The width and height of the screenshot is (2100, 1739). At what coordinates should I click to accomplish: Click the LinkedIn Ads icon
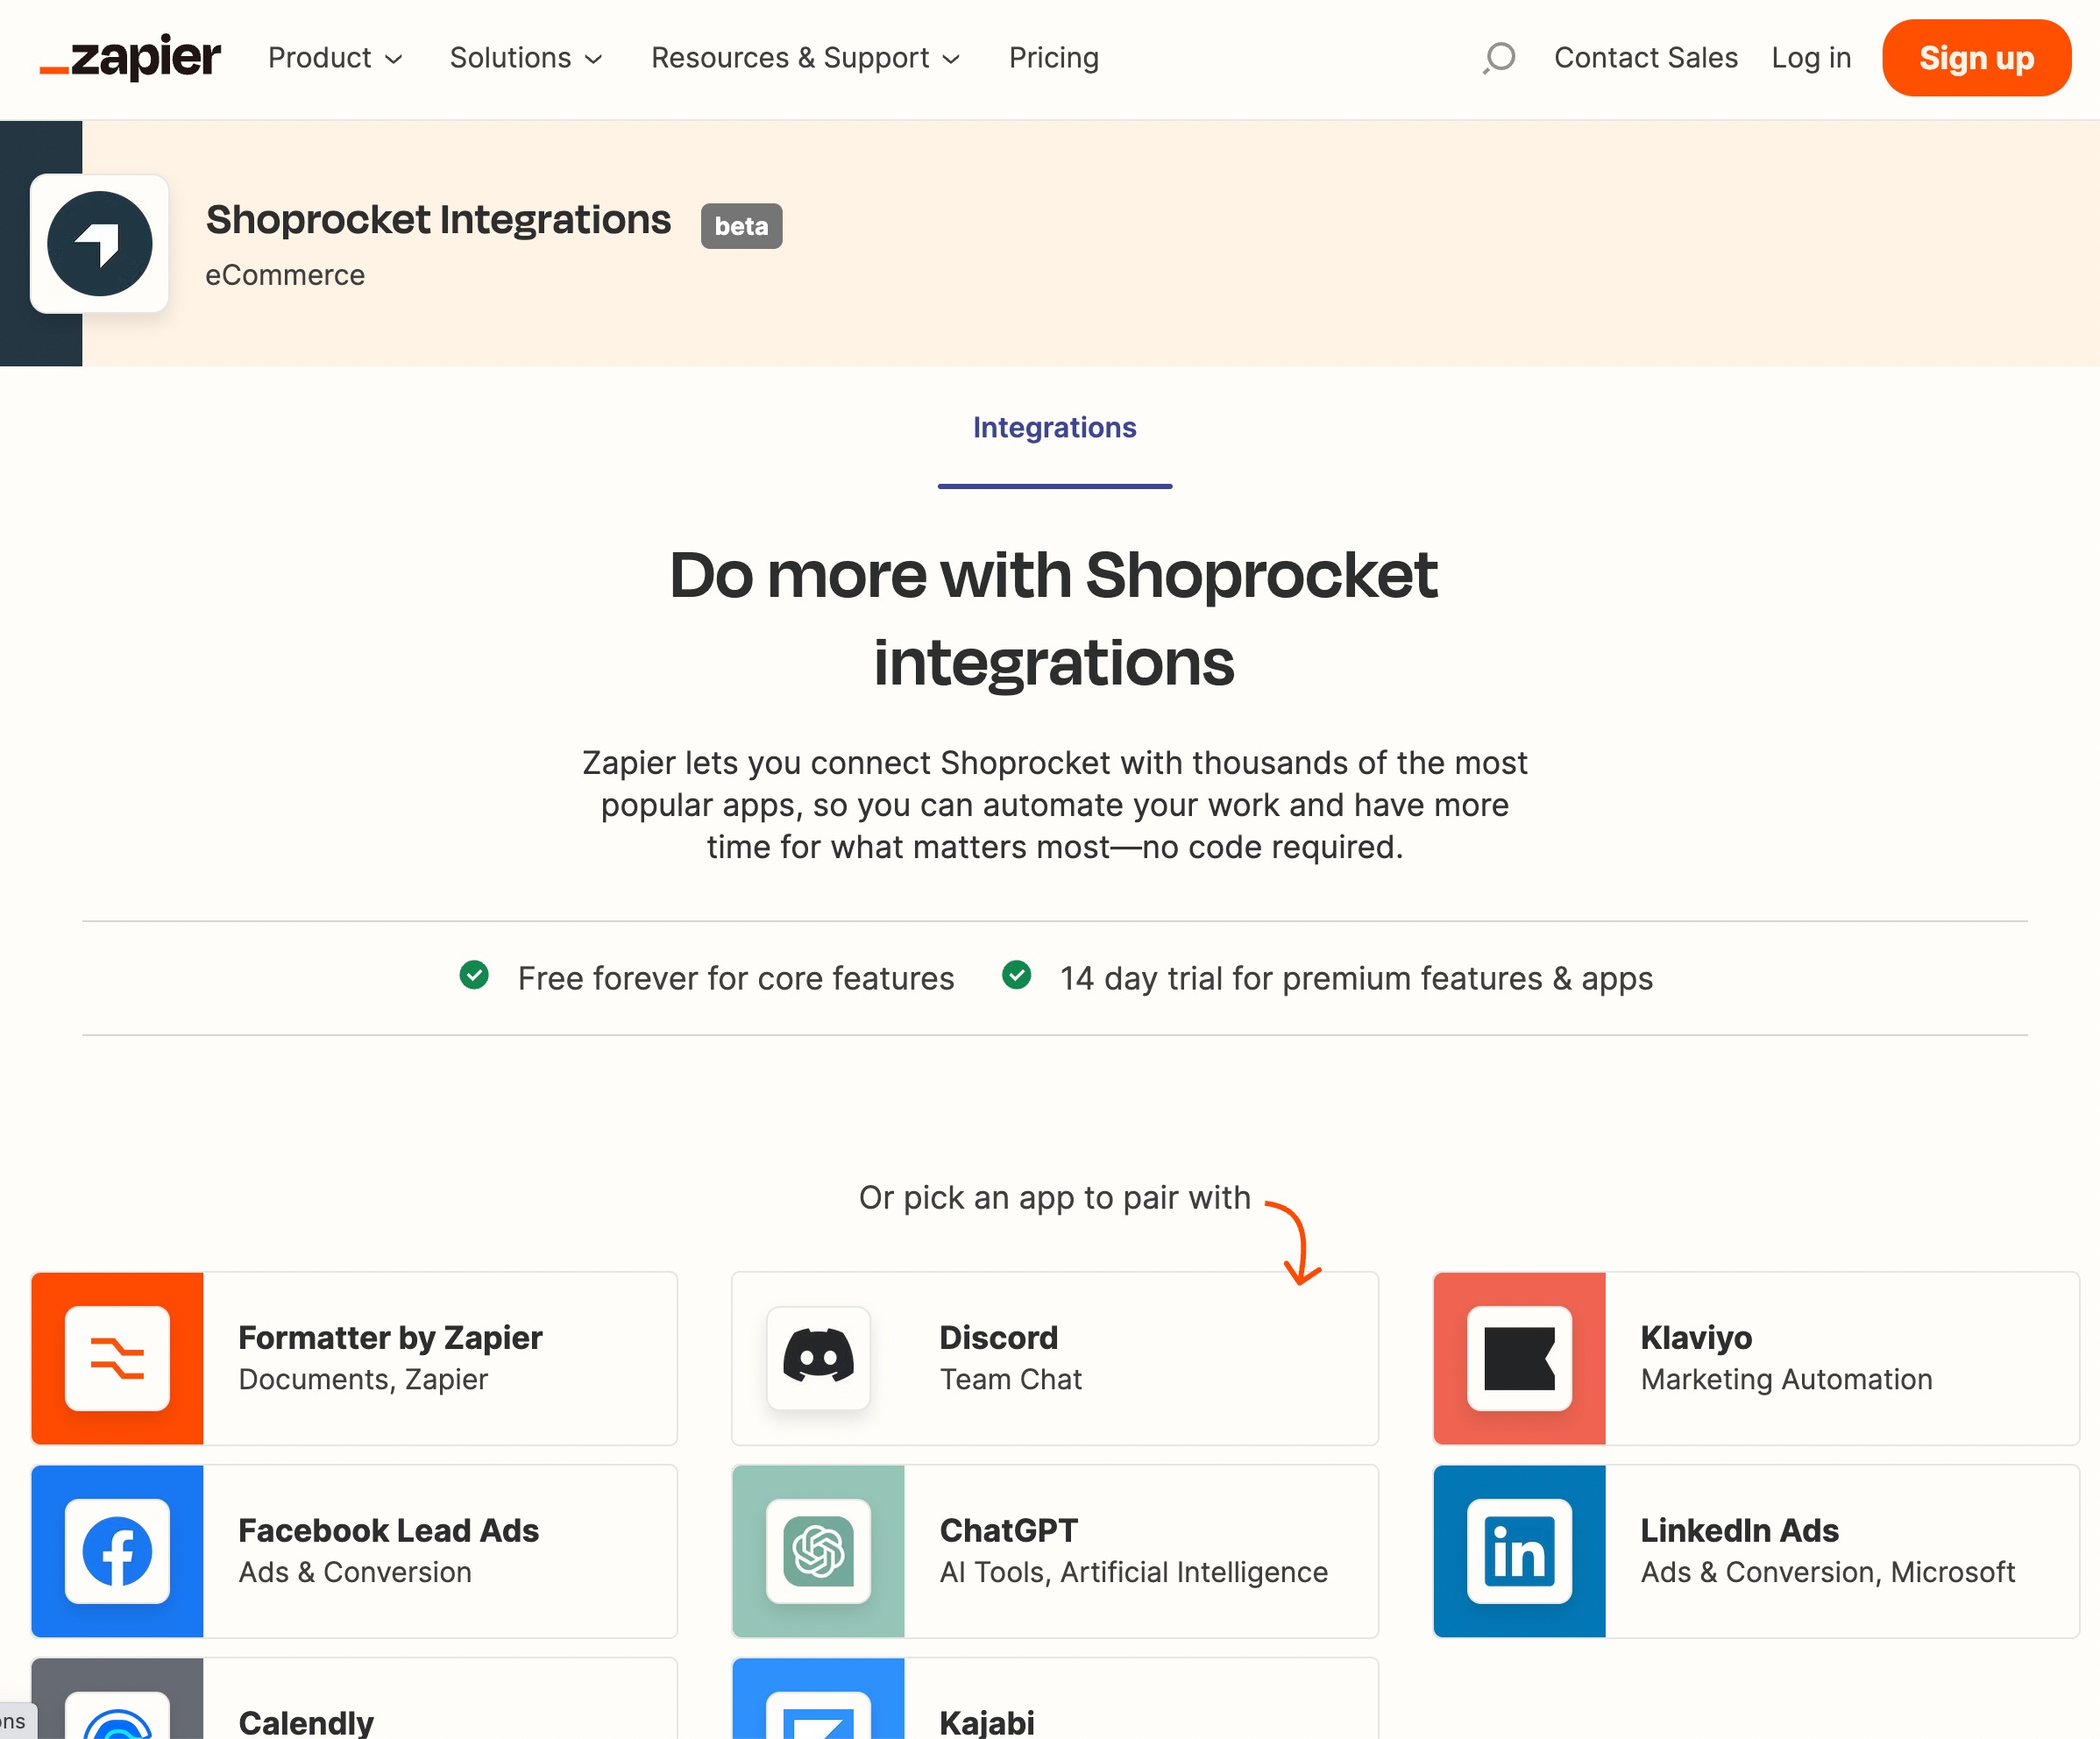pyautogui.click(x=1519, y=1551)
